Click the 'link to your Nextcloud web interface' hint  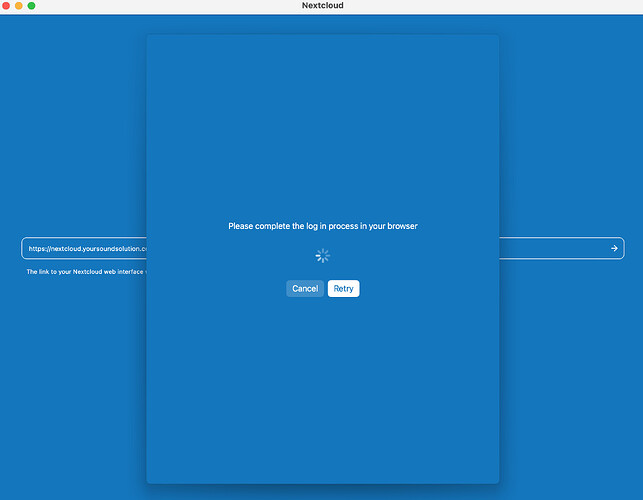(x=85, y=272)
